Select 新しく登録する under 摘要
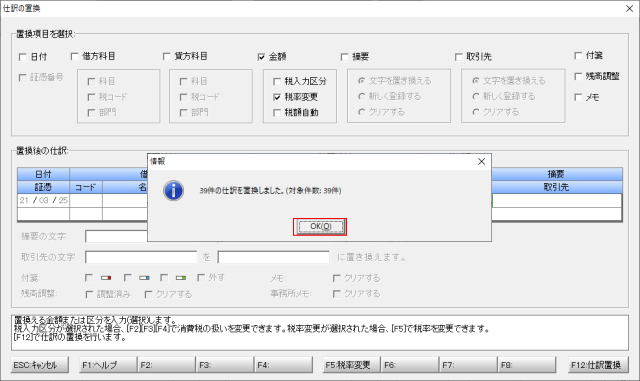The image size is (640, 381). click(x=361, y=96)
